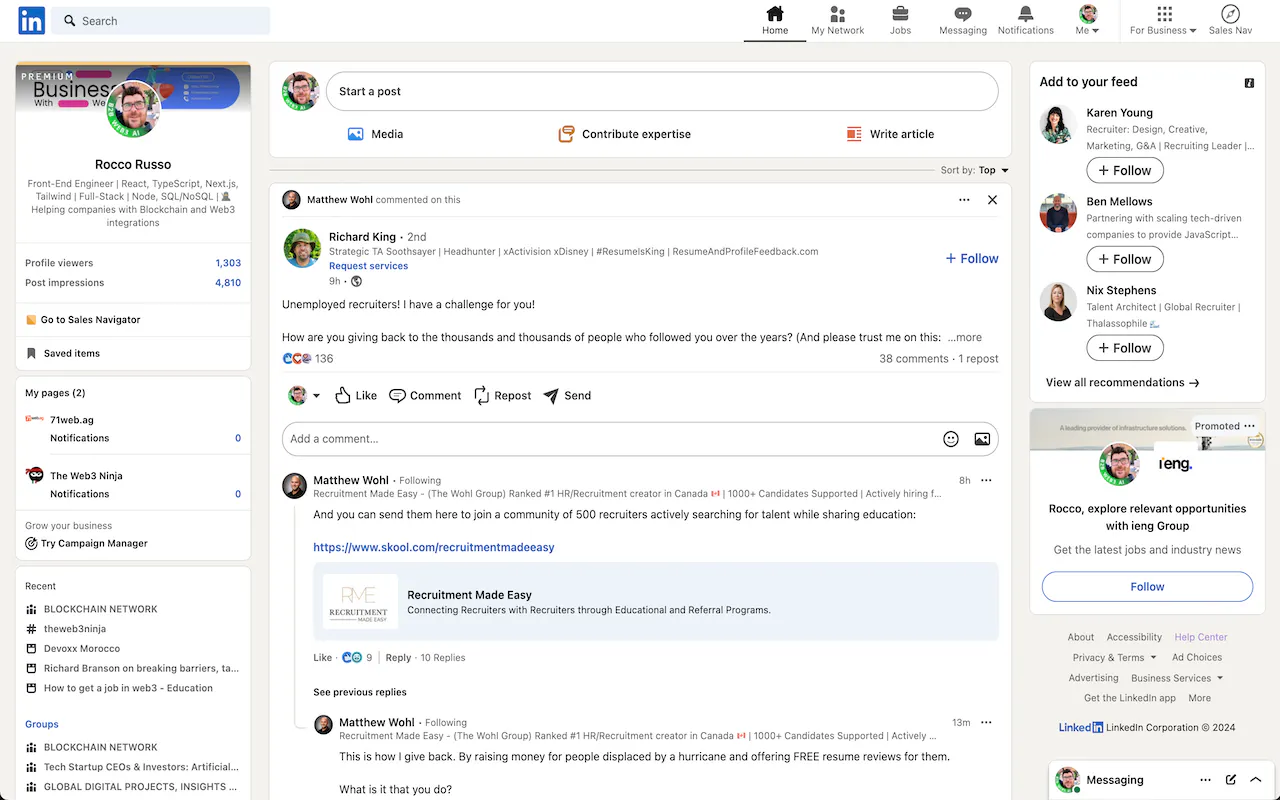Open the My Network tab

pos(838,21)
